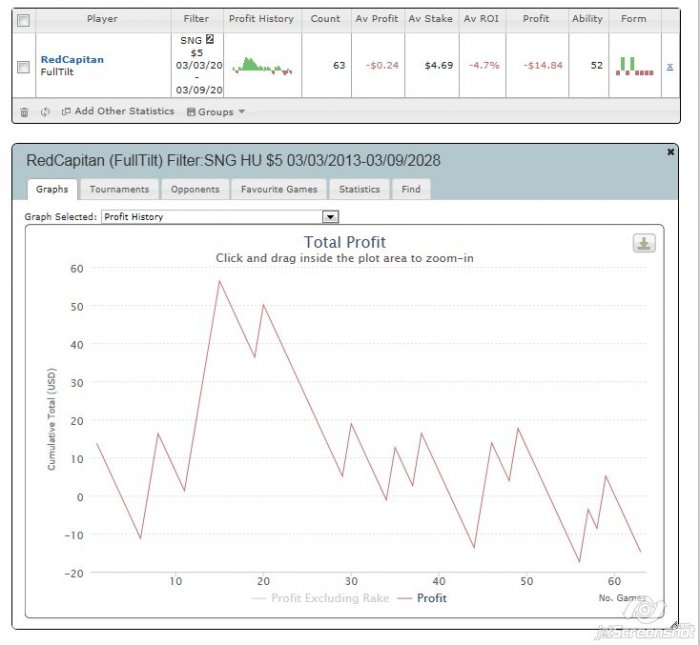Switch to the Tournaments tab
Screen dimensions: 700x645
click(119, 189)
